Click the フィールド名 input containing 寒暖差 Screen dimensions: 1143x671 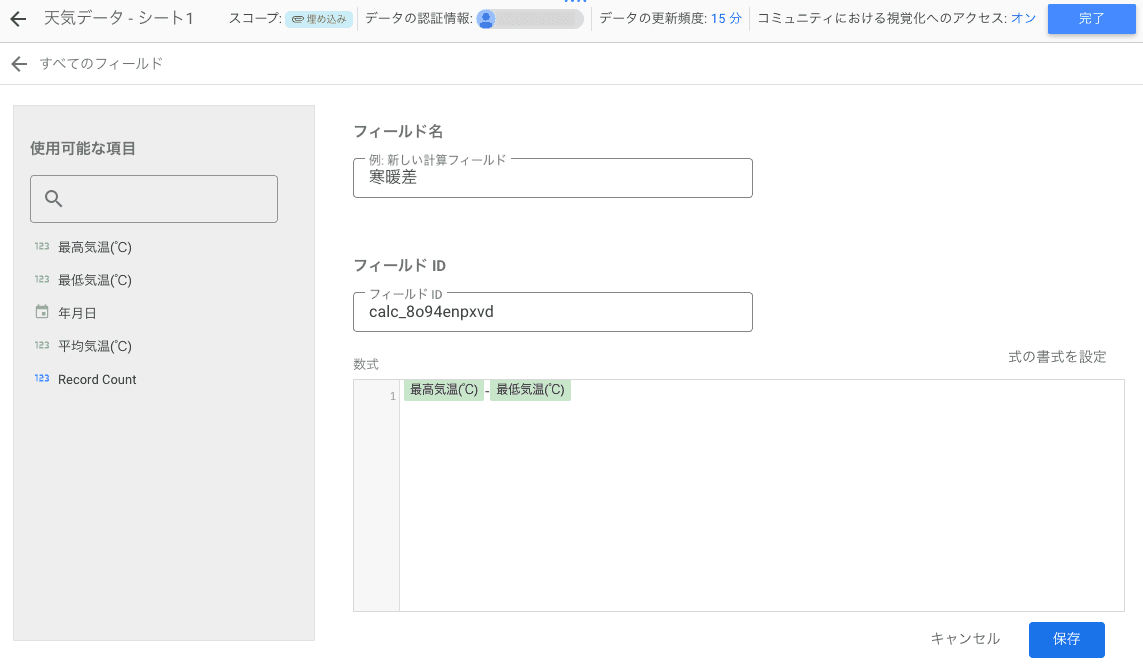click(x=552, y=178)
